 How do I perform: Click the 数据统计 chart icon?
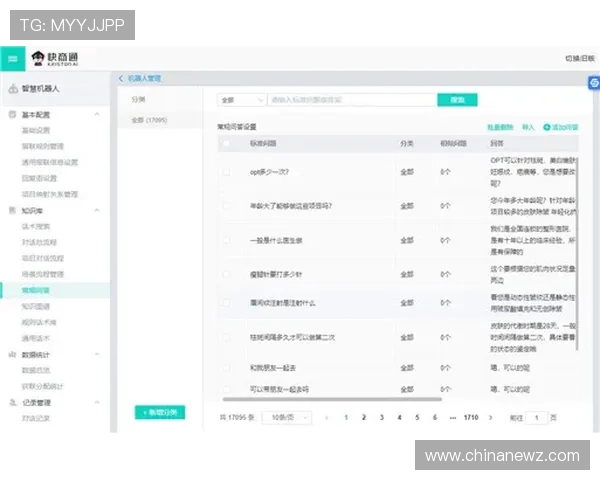(13, 354)
